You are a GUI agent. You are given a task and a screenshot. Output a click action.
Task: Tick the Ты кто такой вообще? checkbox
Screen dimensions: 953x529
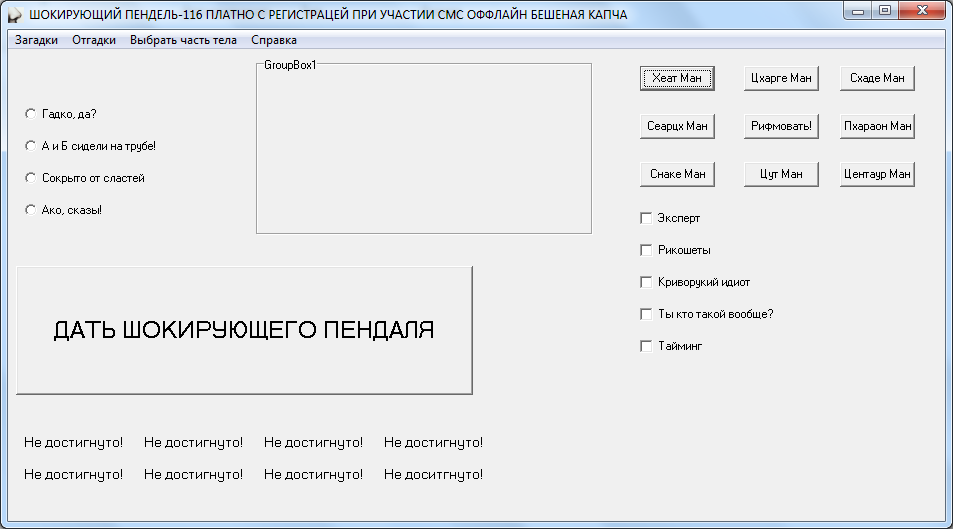(x=646, y=314)
